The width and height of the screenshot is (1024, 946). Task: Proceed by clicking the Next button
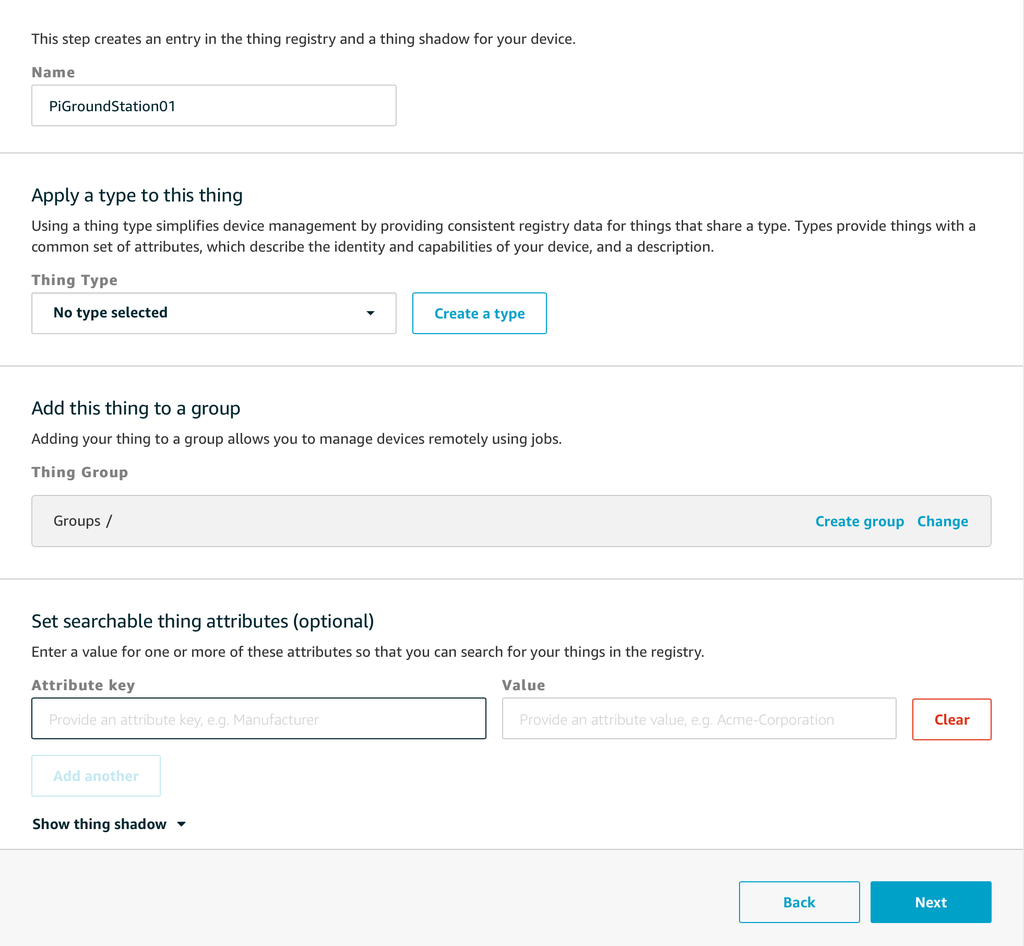(930, 902)
